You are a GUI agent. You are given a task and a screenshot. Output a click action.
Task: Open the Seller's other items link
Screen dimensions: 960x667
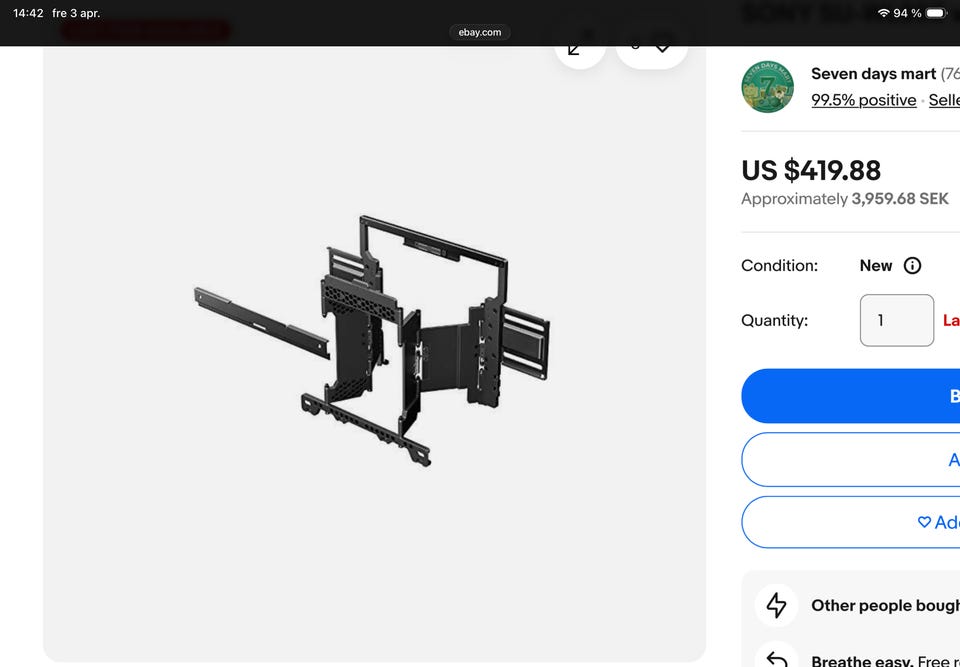[944, 100]
